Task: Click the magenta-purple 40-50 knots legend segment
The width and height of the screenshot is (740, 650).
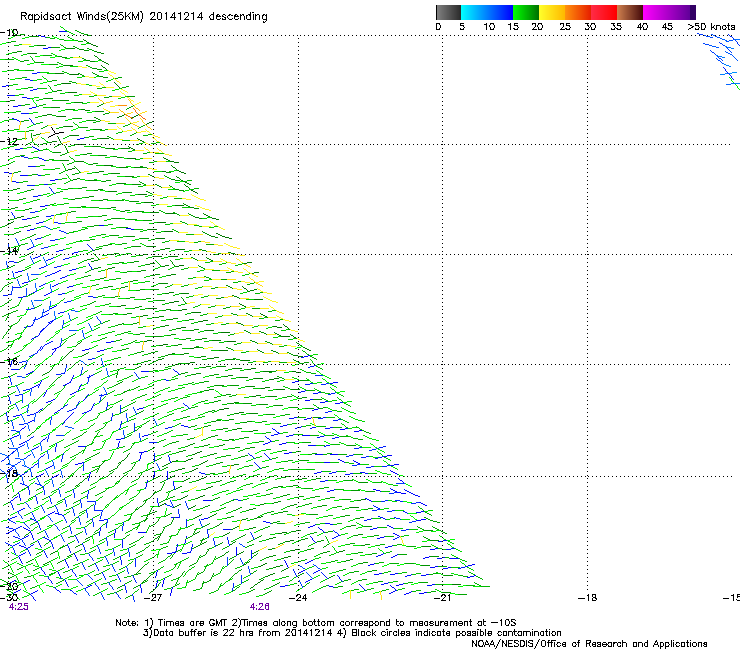Action: pyautogui.click(x=669, y=12)
